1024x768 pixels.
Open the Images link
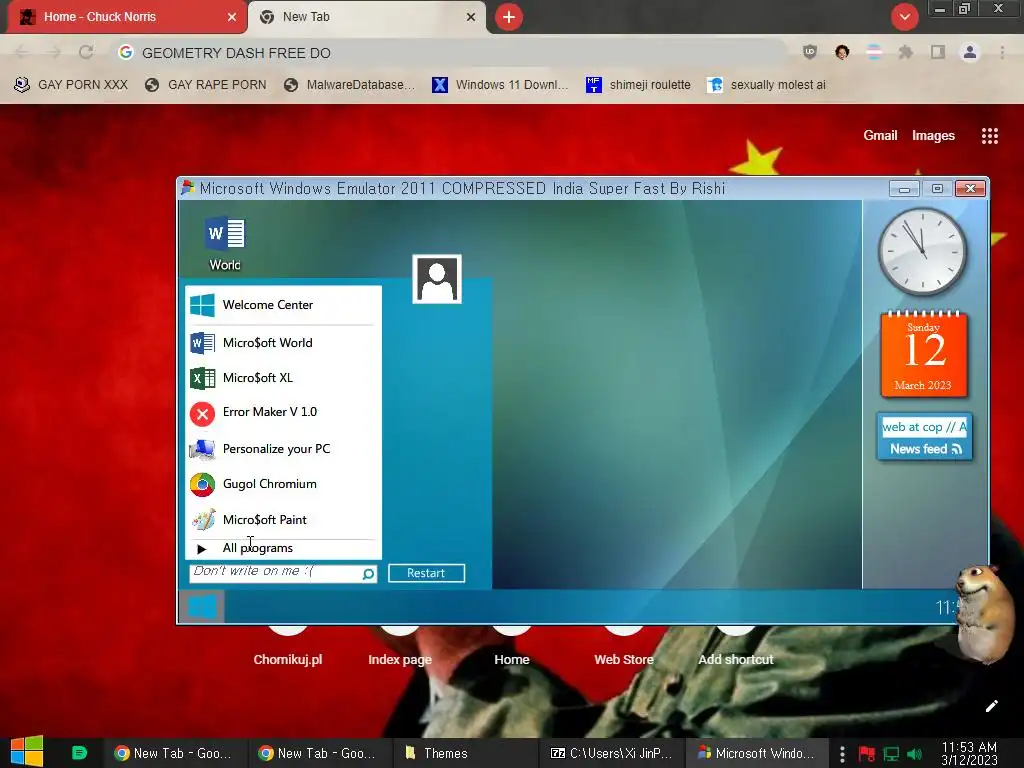(x=933, y=135)
